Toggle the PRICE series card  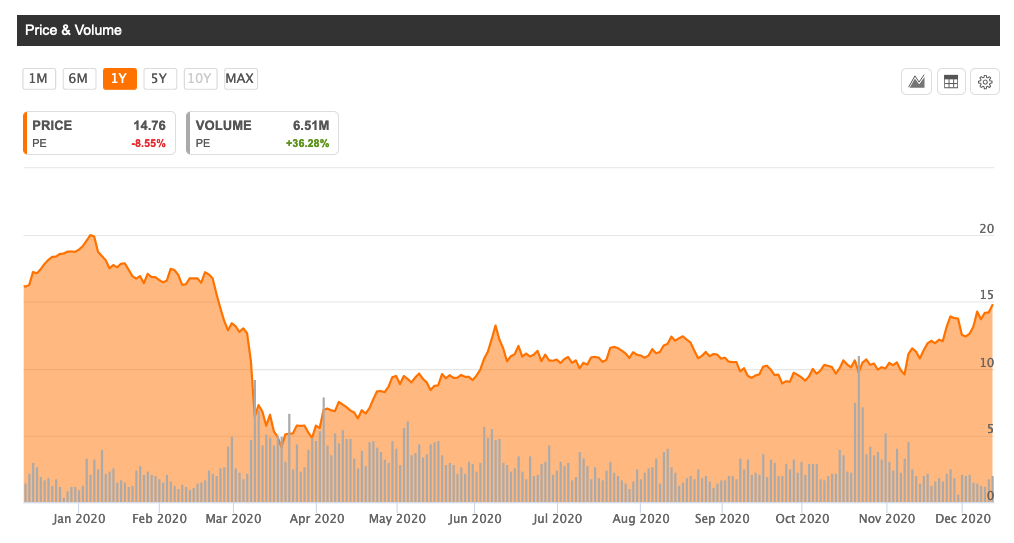(x=99, y=134)
